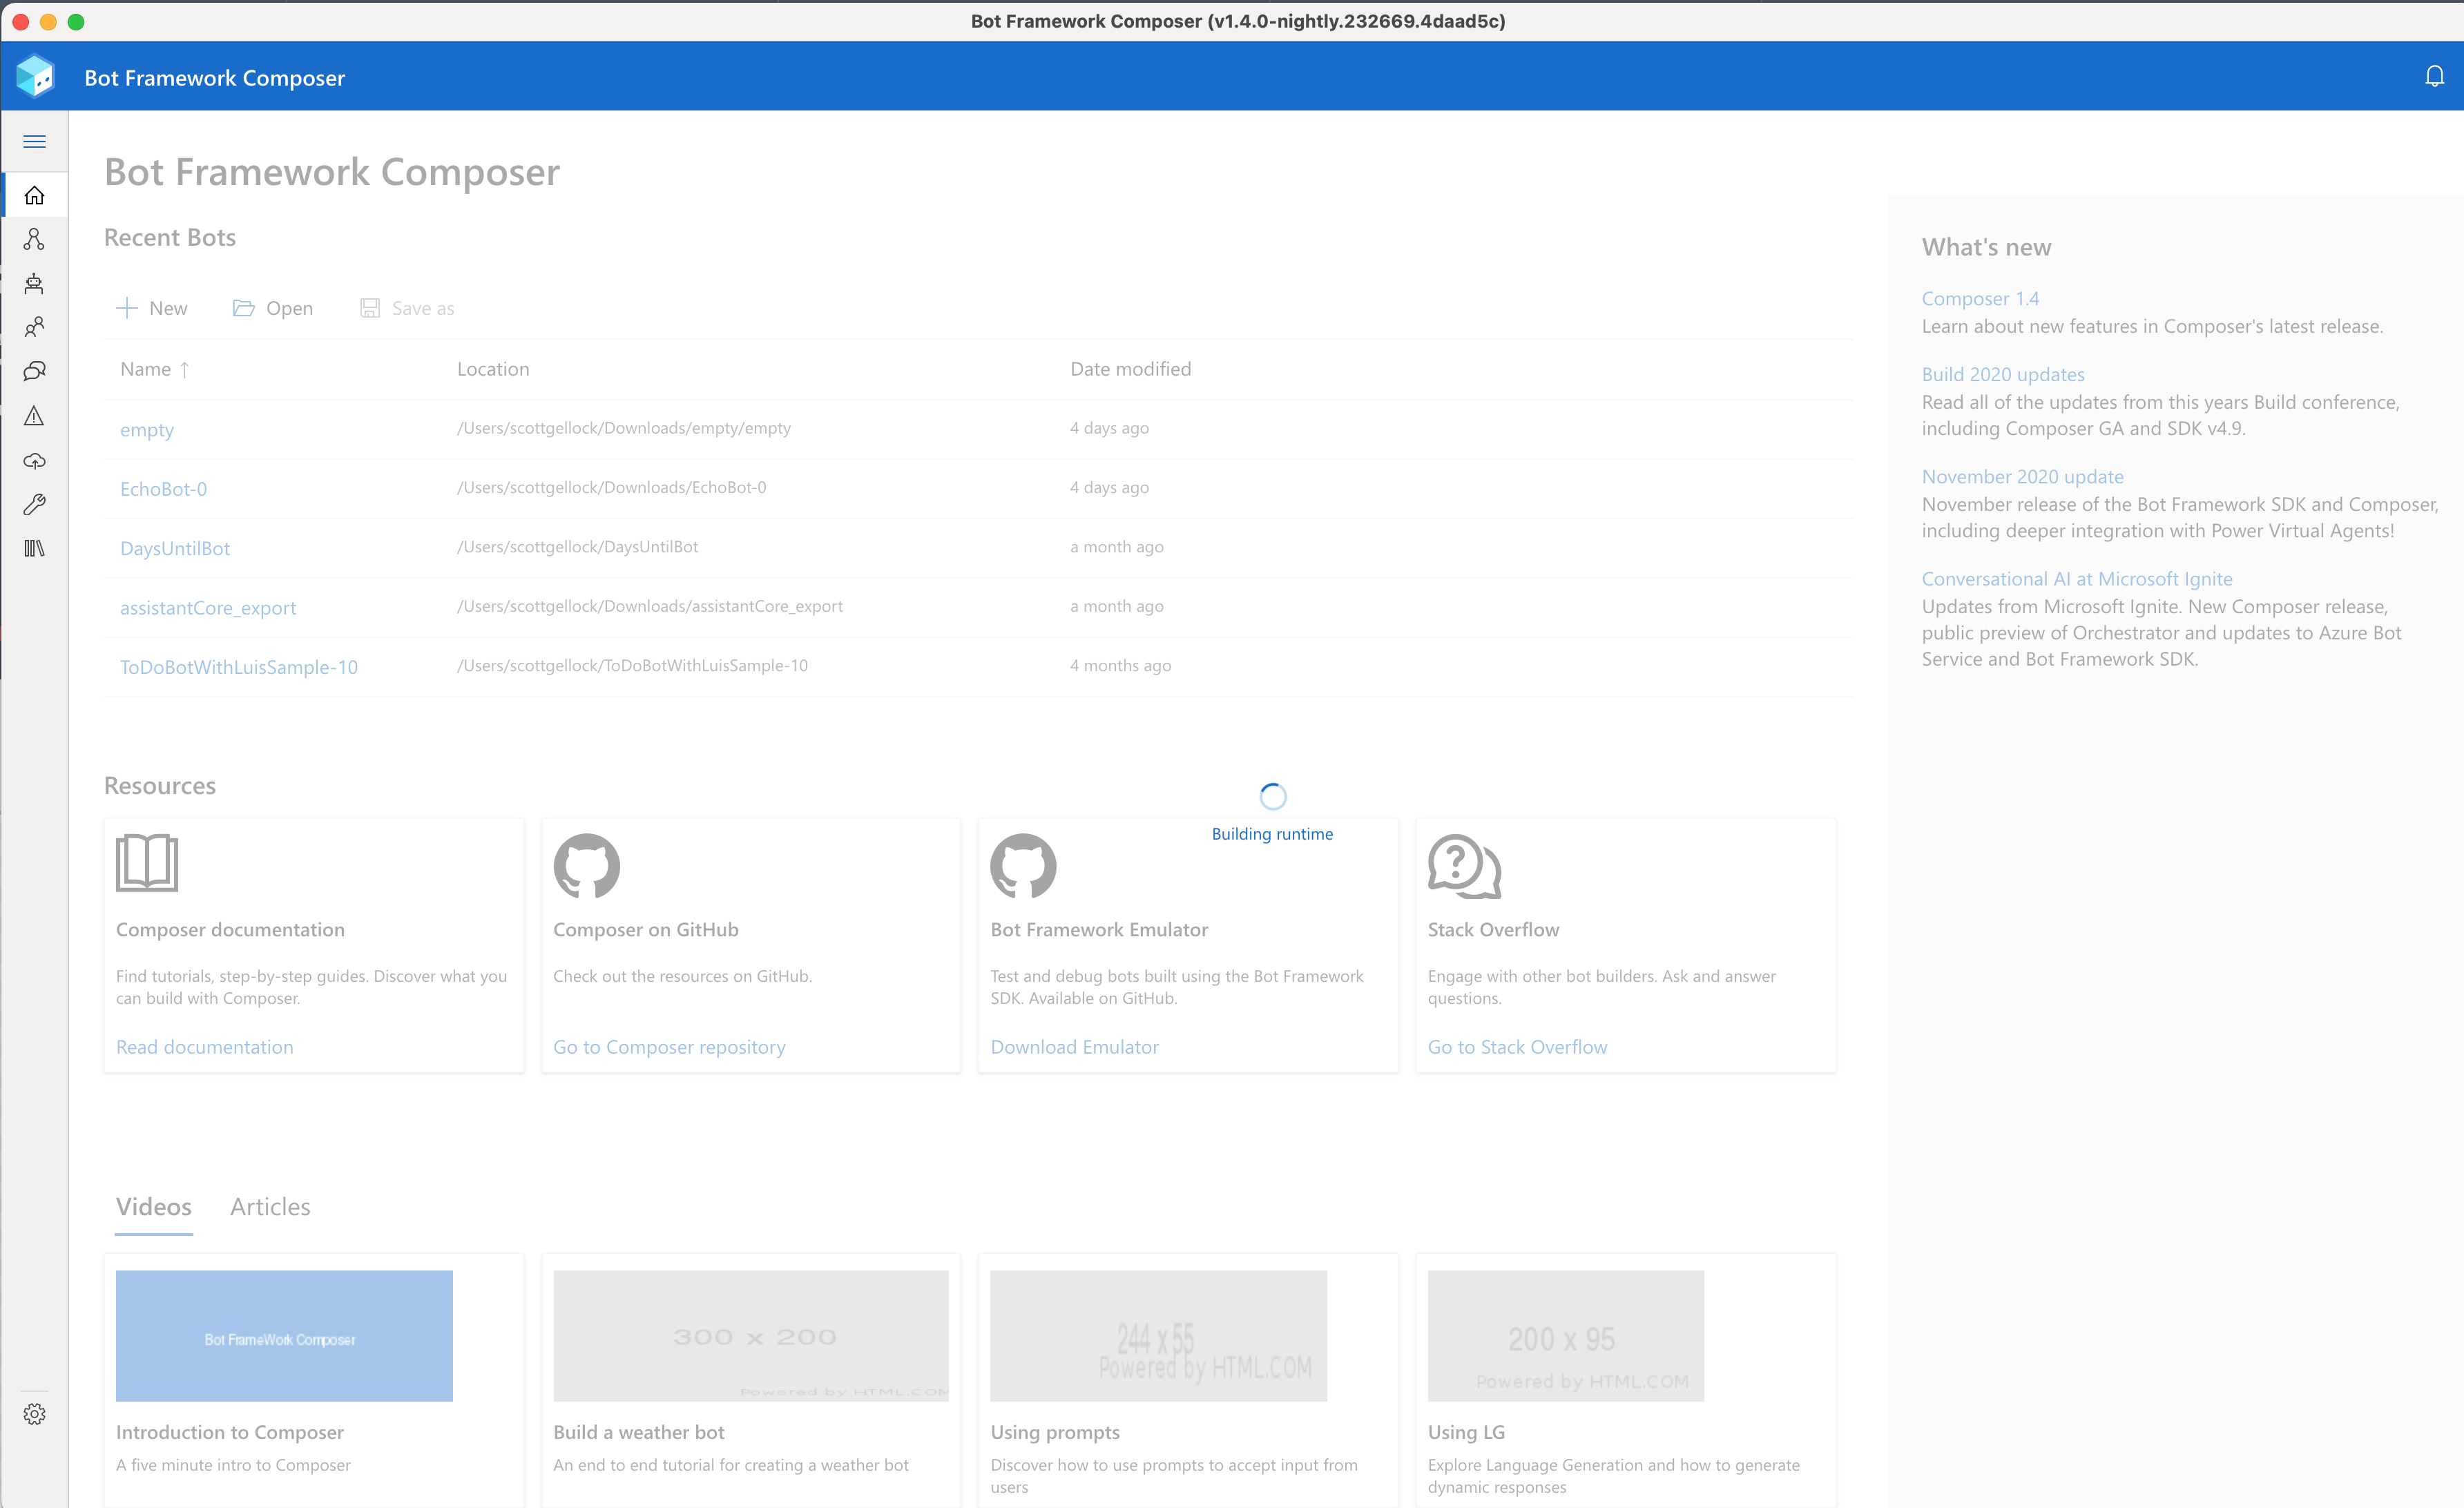Open the EchoBot-0 recent bot
This screenshot has height=1508, width=2464.
click(x=163, y=488)
